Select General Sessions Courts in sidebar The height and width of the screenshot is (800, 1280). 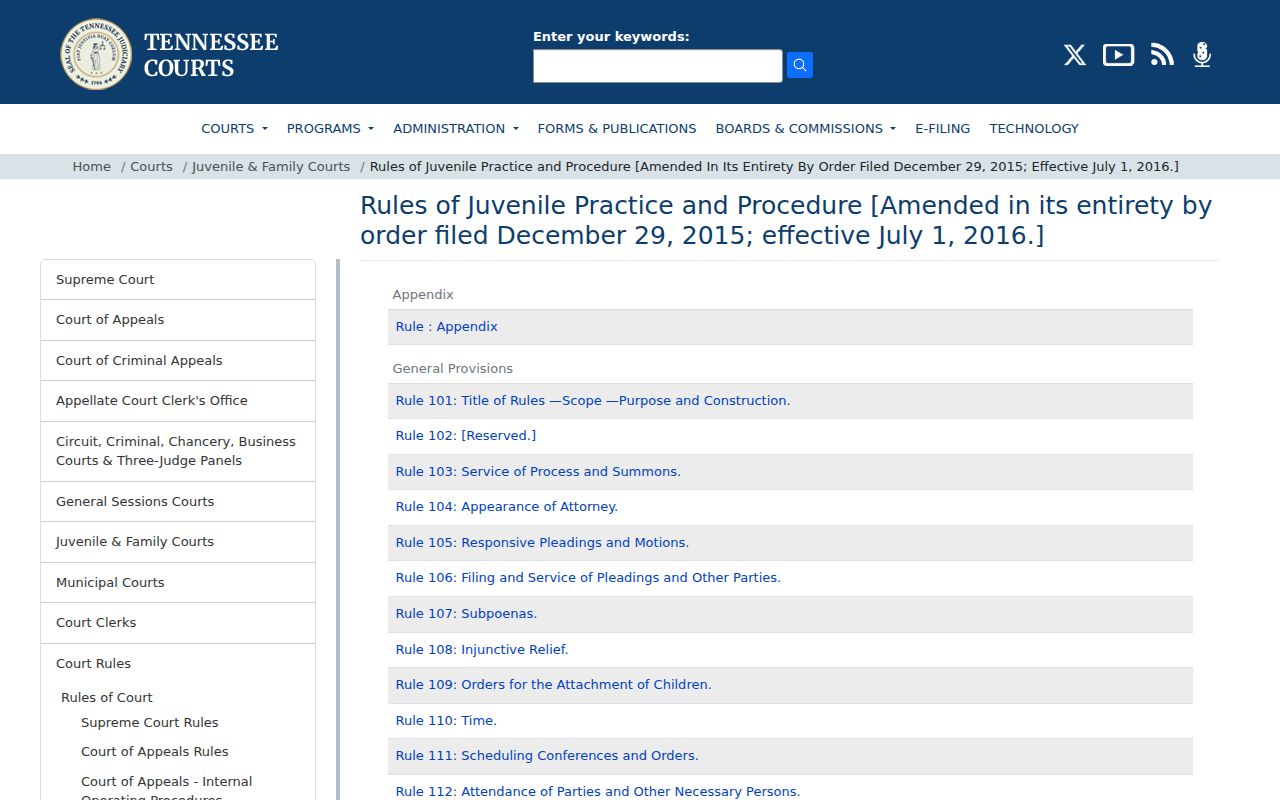(178, 502)
